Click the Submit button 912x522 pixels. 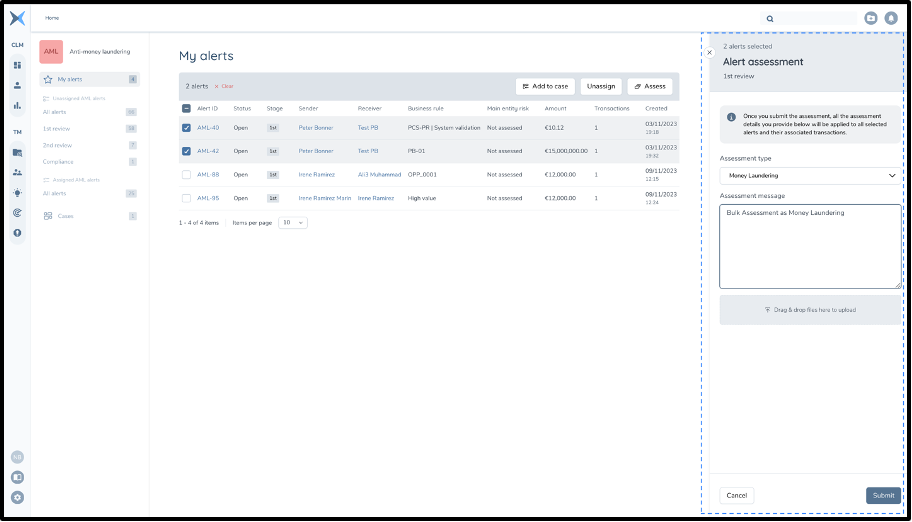882,495
